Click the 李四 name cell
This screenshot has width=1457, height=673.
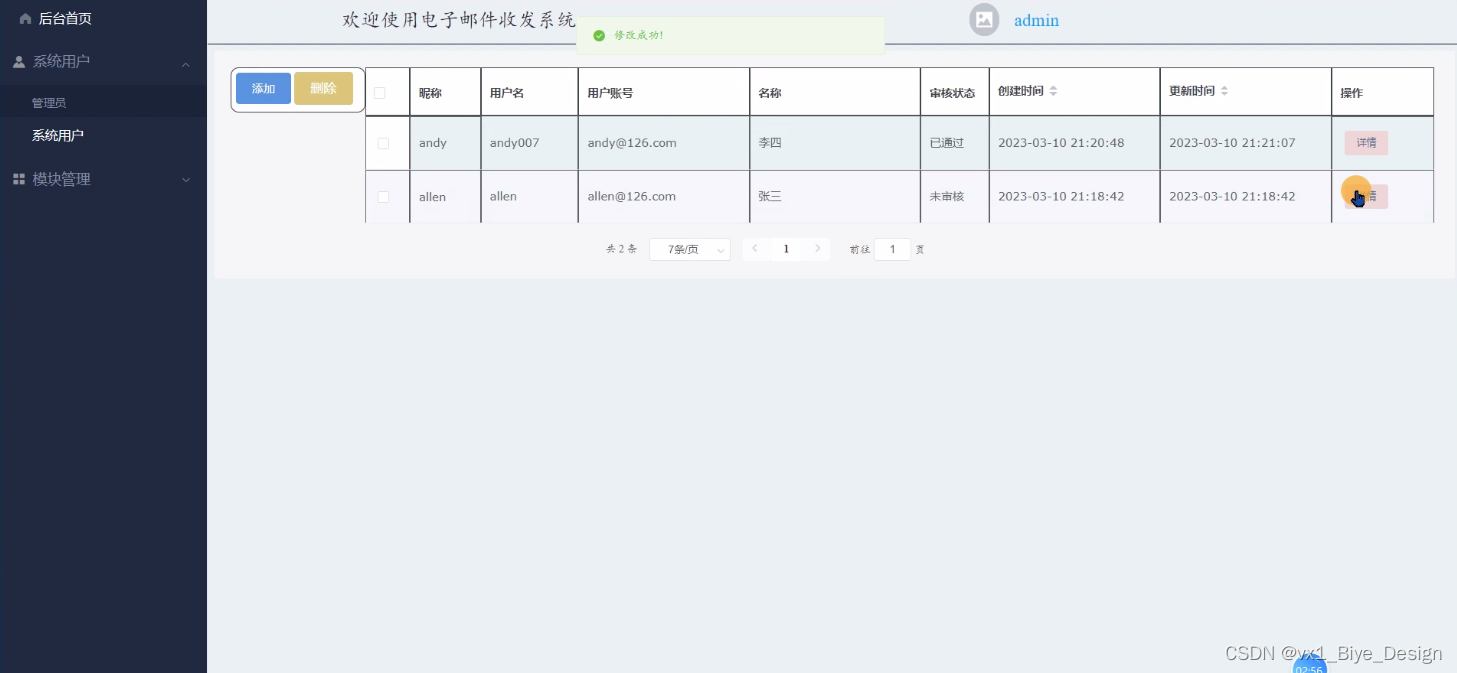point(770,143)
